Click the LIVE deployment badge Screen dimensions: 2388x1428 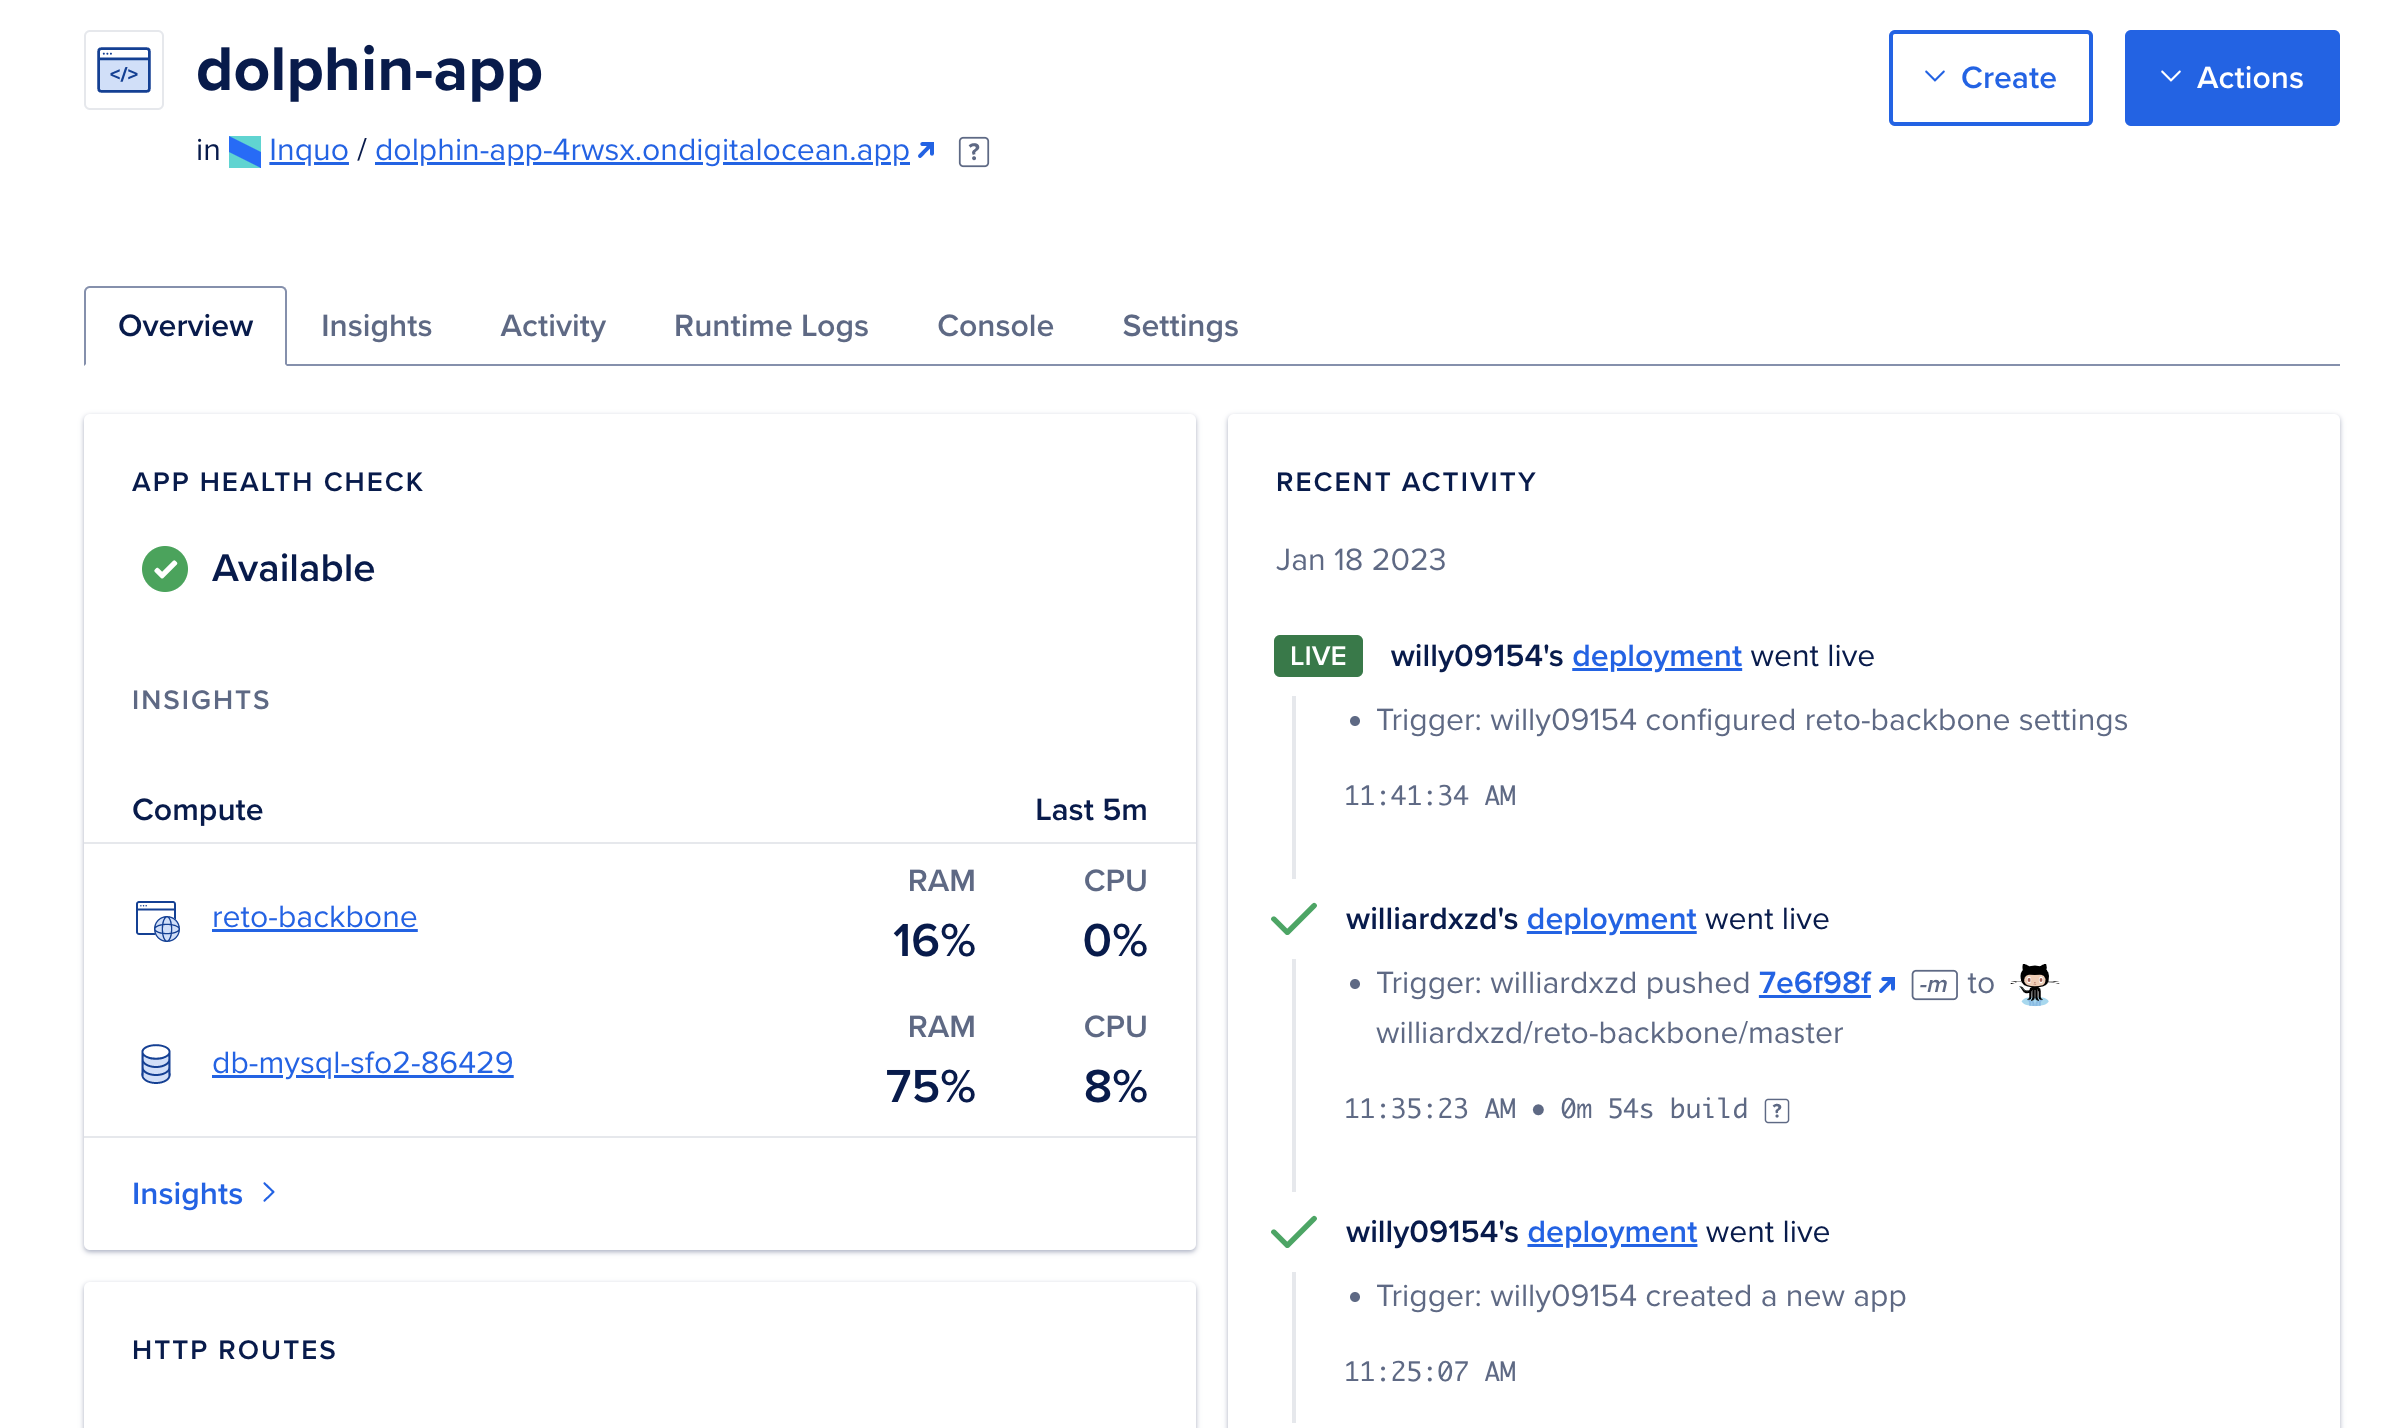coord(1317,656)
